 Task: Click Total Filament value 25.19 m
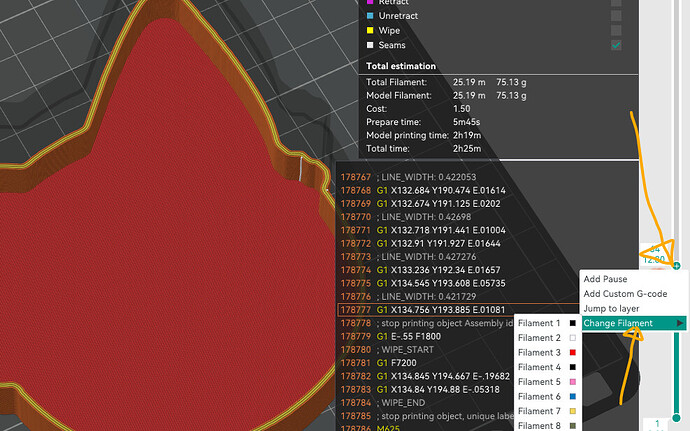[469, 82]
